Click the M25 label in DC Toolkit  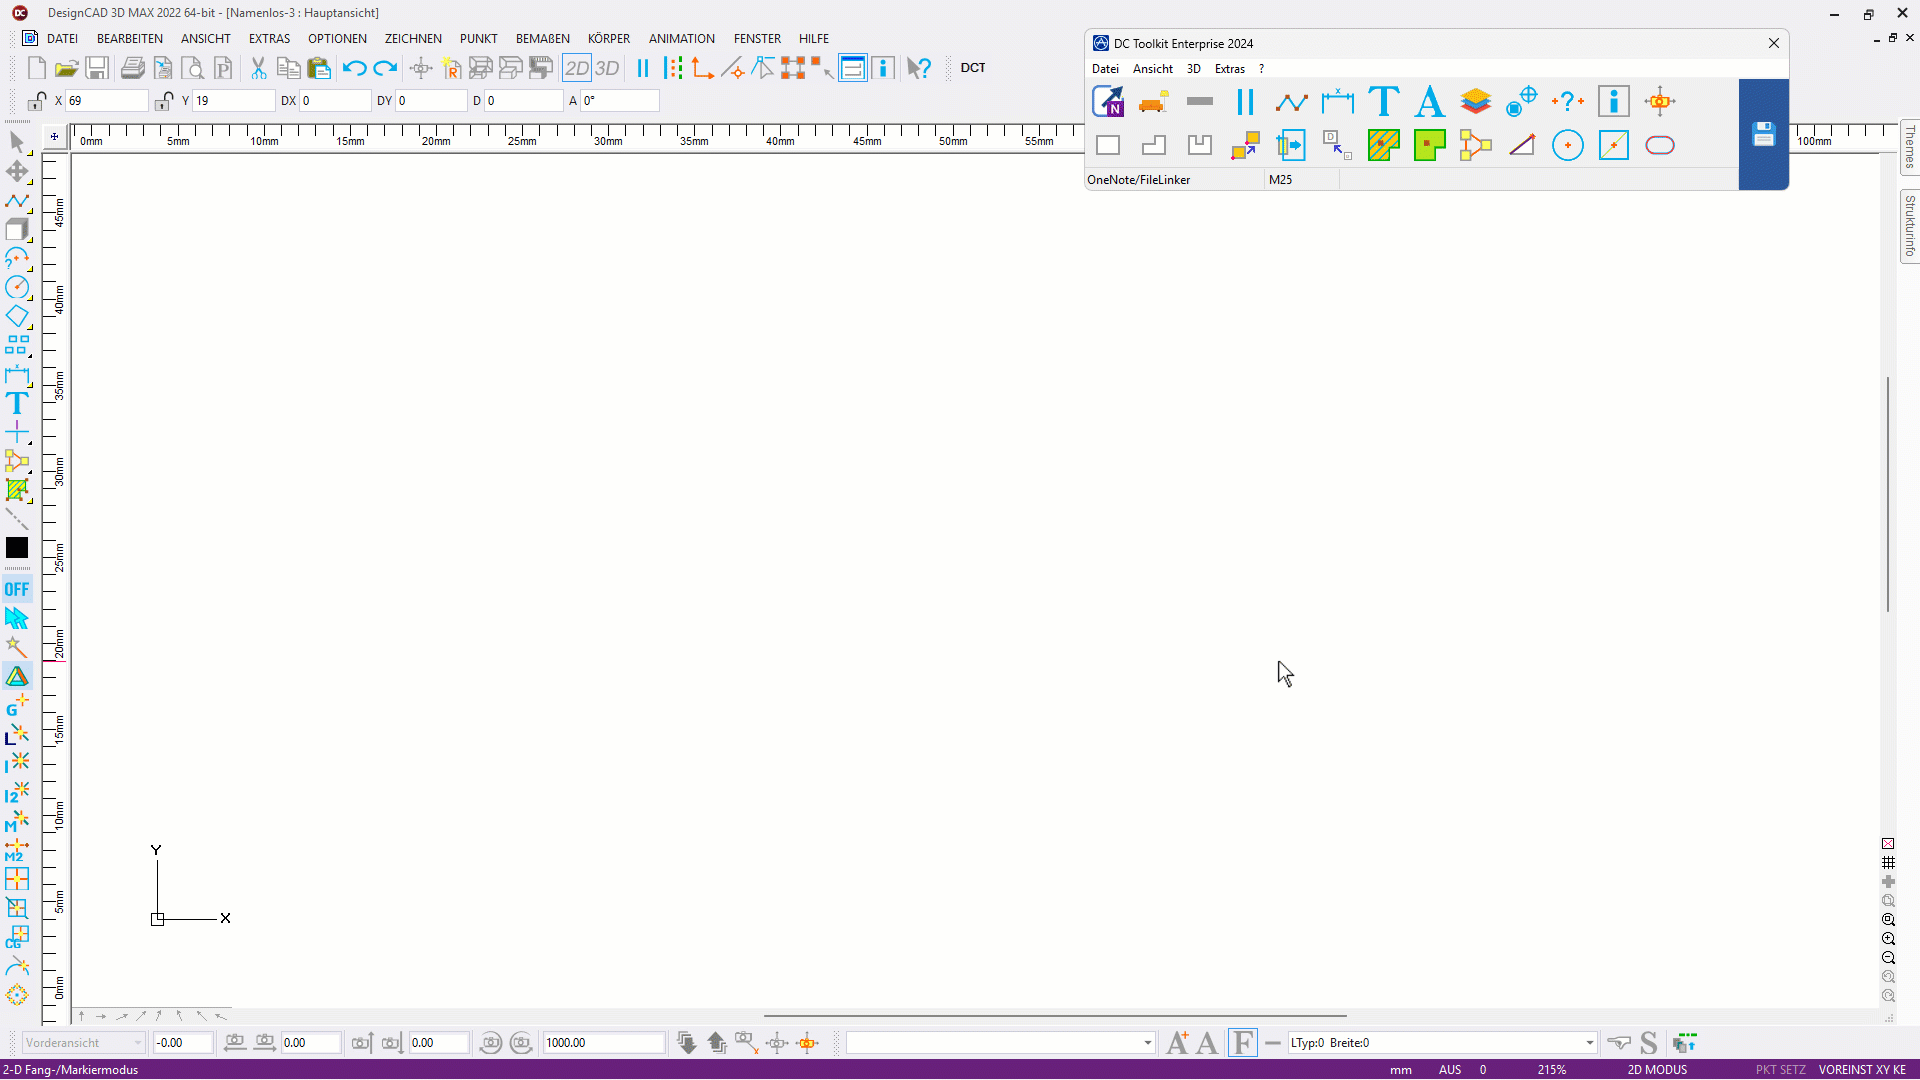click(x=1281, y=180)
